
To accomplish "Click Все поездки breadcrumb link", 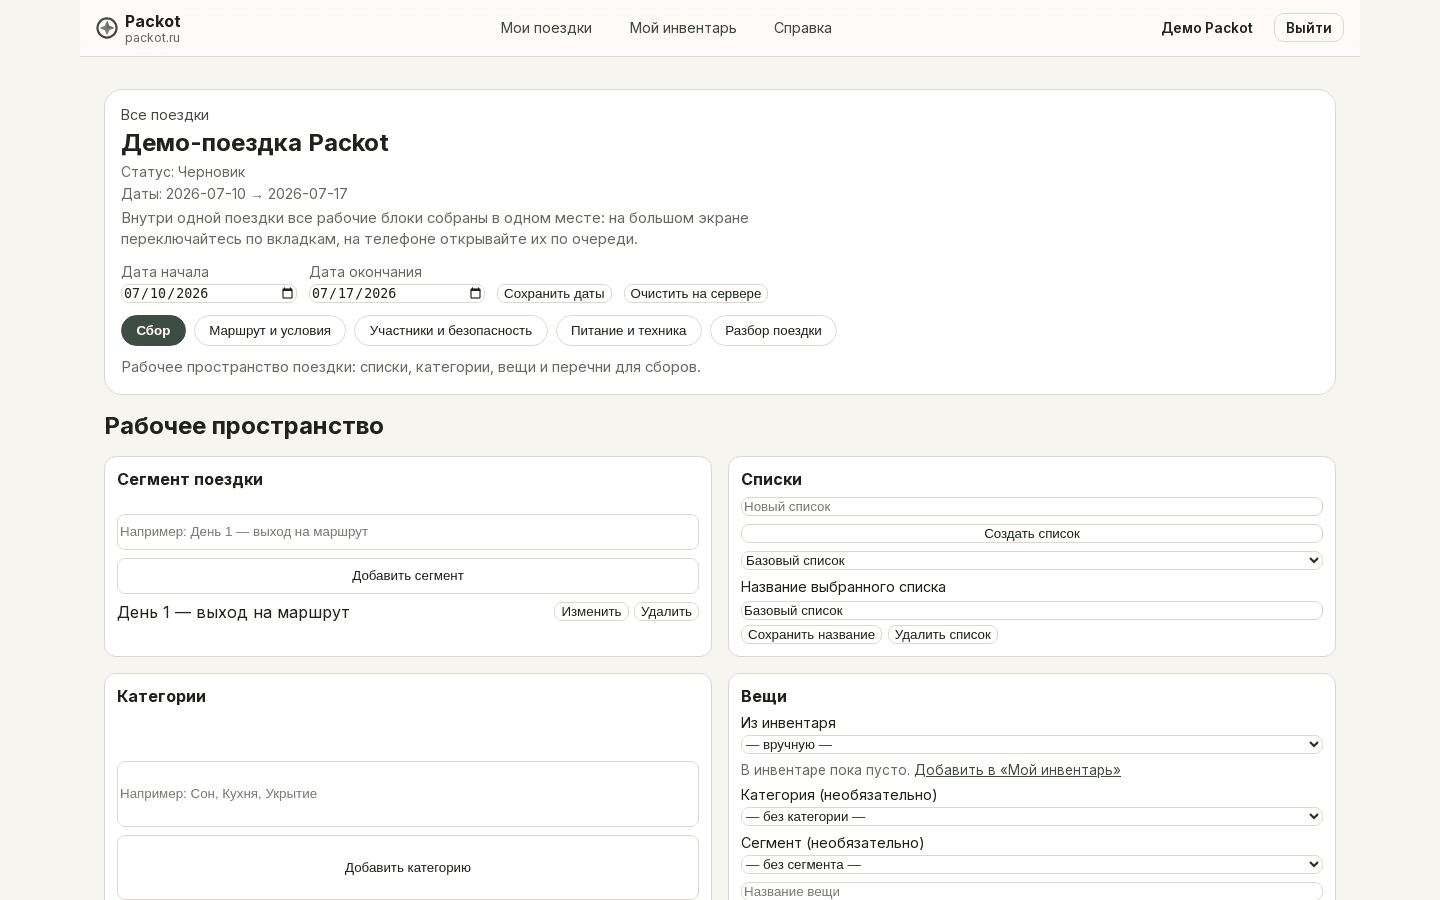I will click(x=165, y=115).
